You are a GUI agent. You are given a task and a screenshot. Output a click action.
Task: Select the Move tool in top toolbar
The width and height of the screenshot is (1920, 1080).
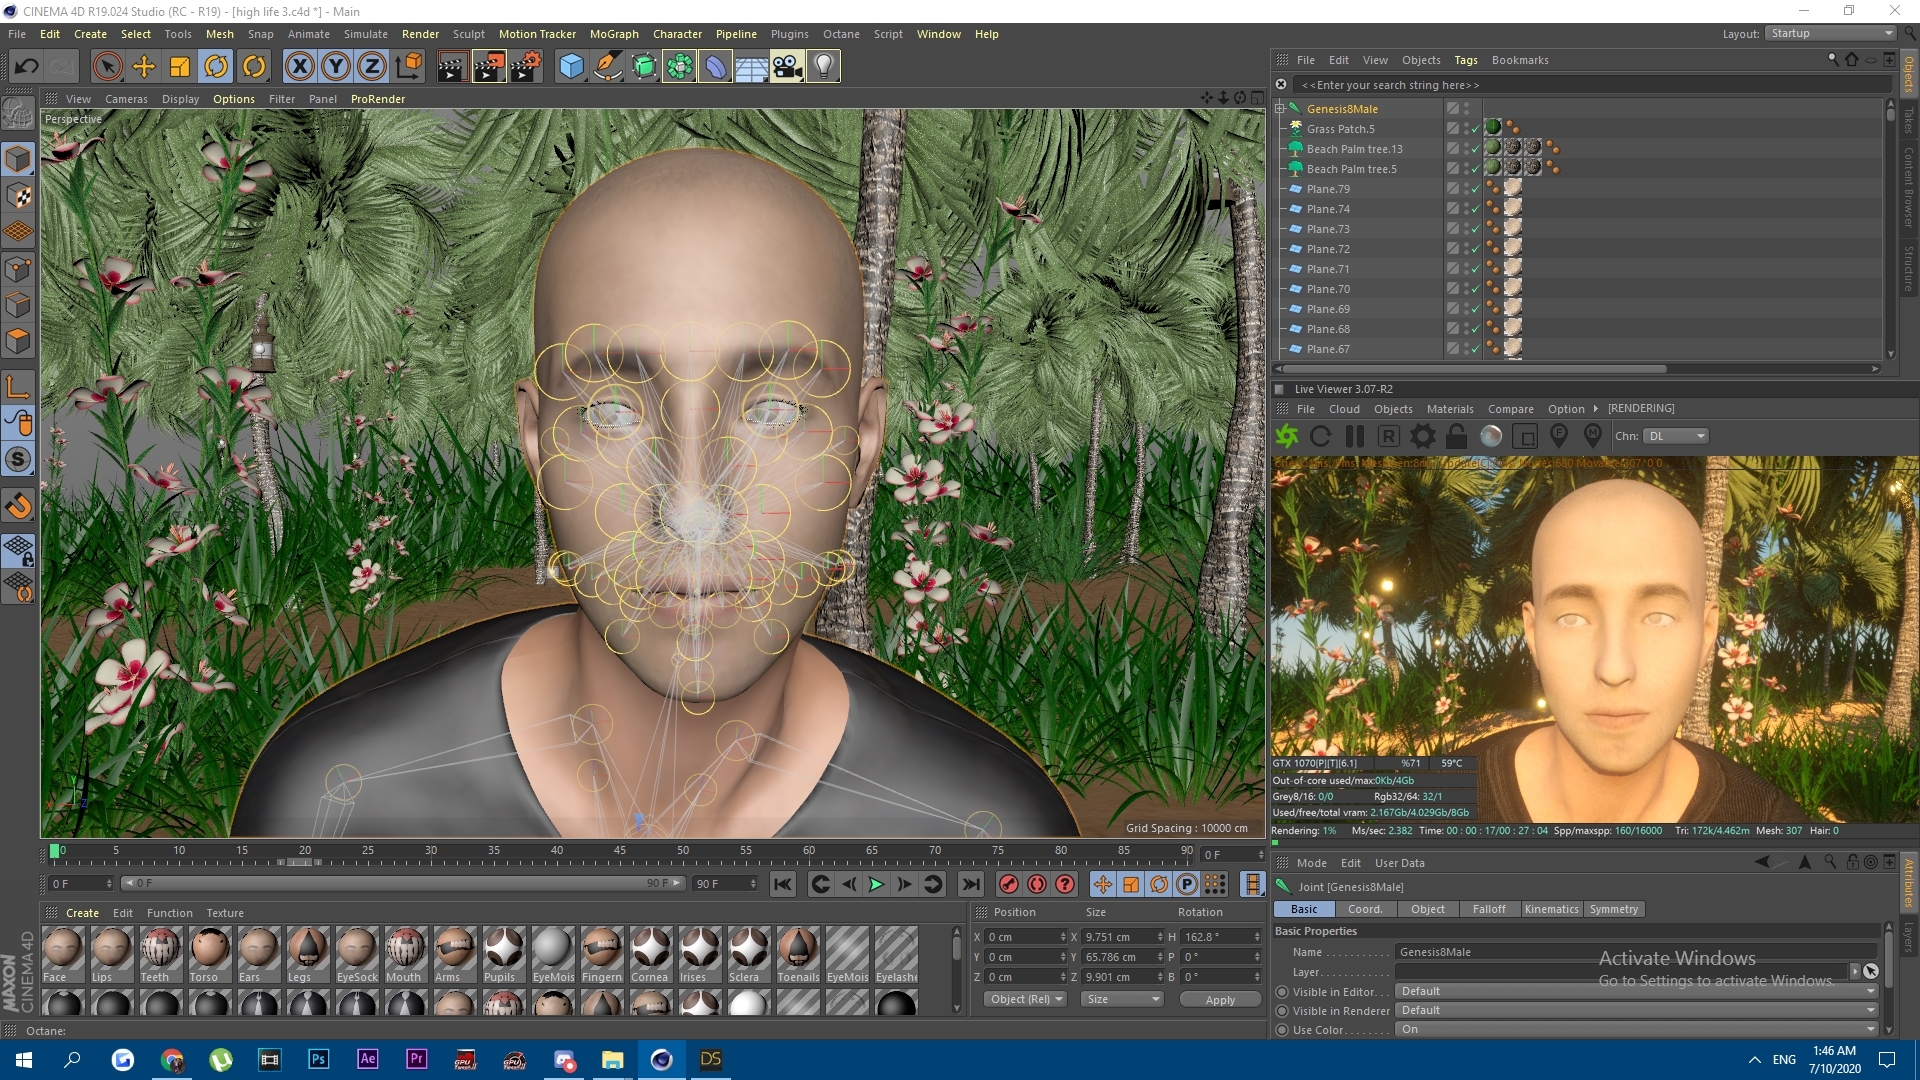[144, 67]
